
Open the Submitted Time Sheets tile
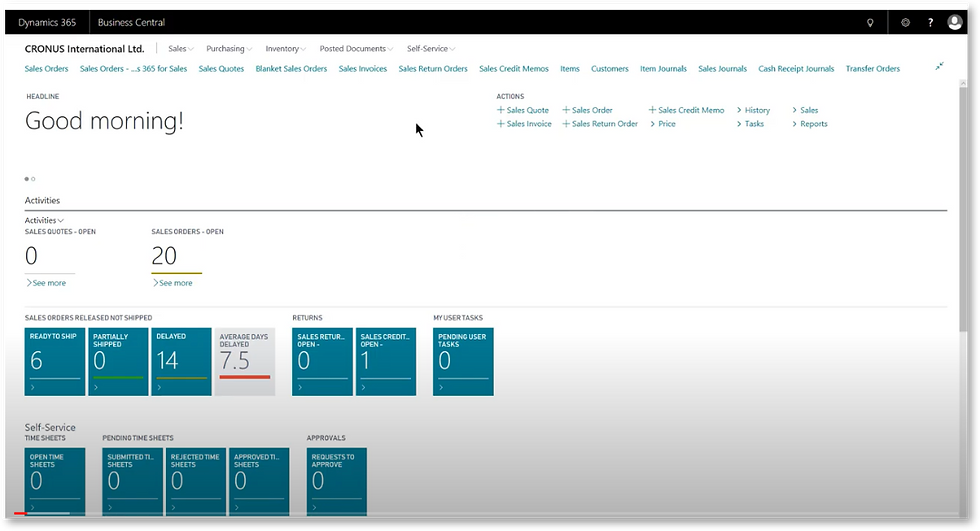click(132, 481)
